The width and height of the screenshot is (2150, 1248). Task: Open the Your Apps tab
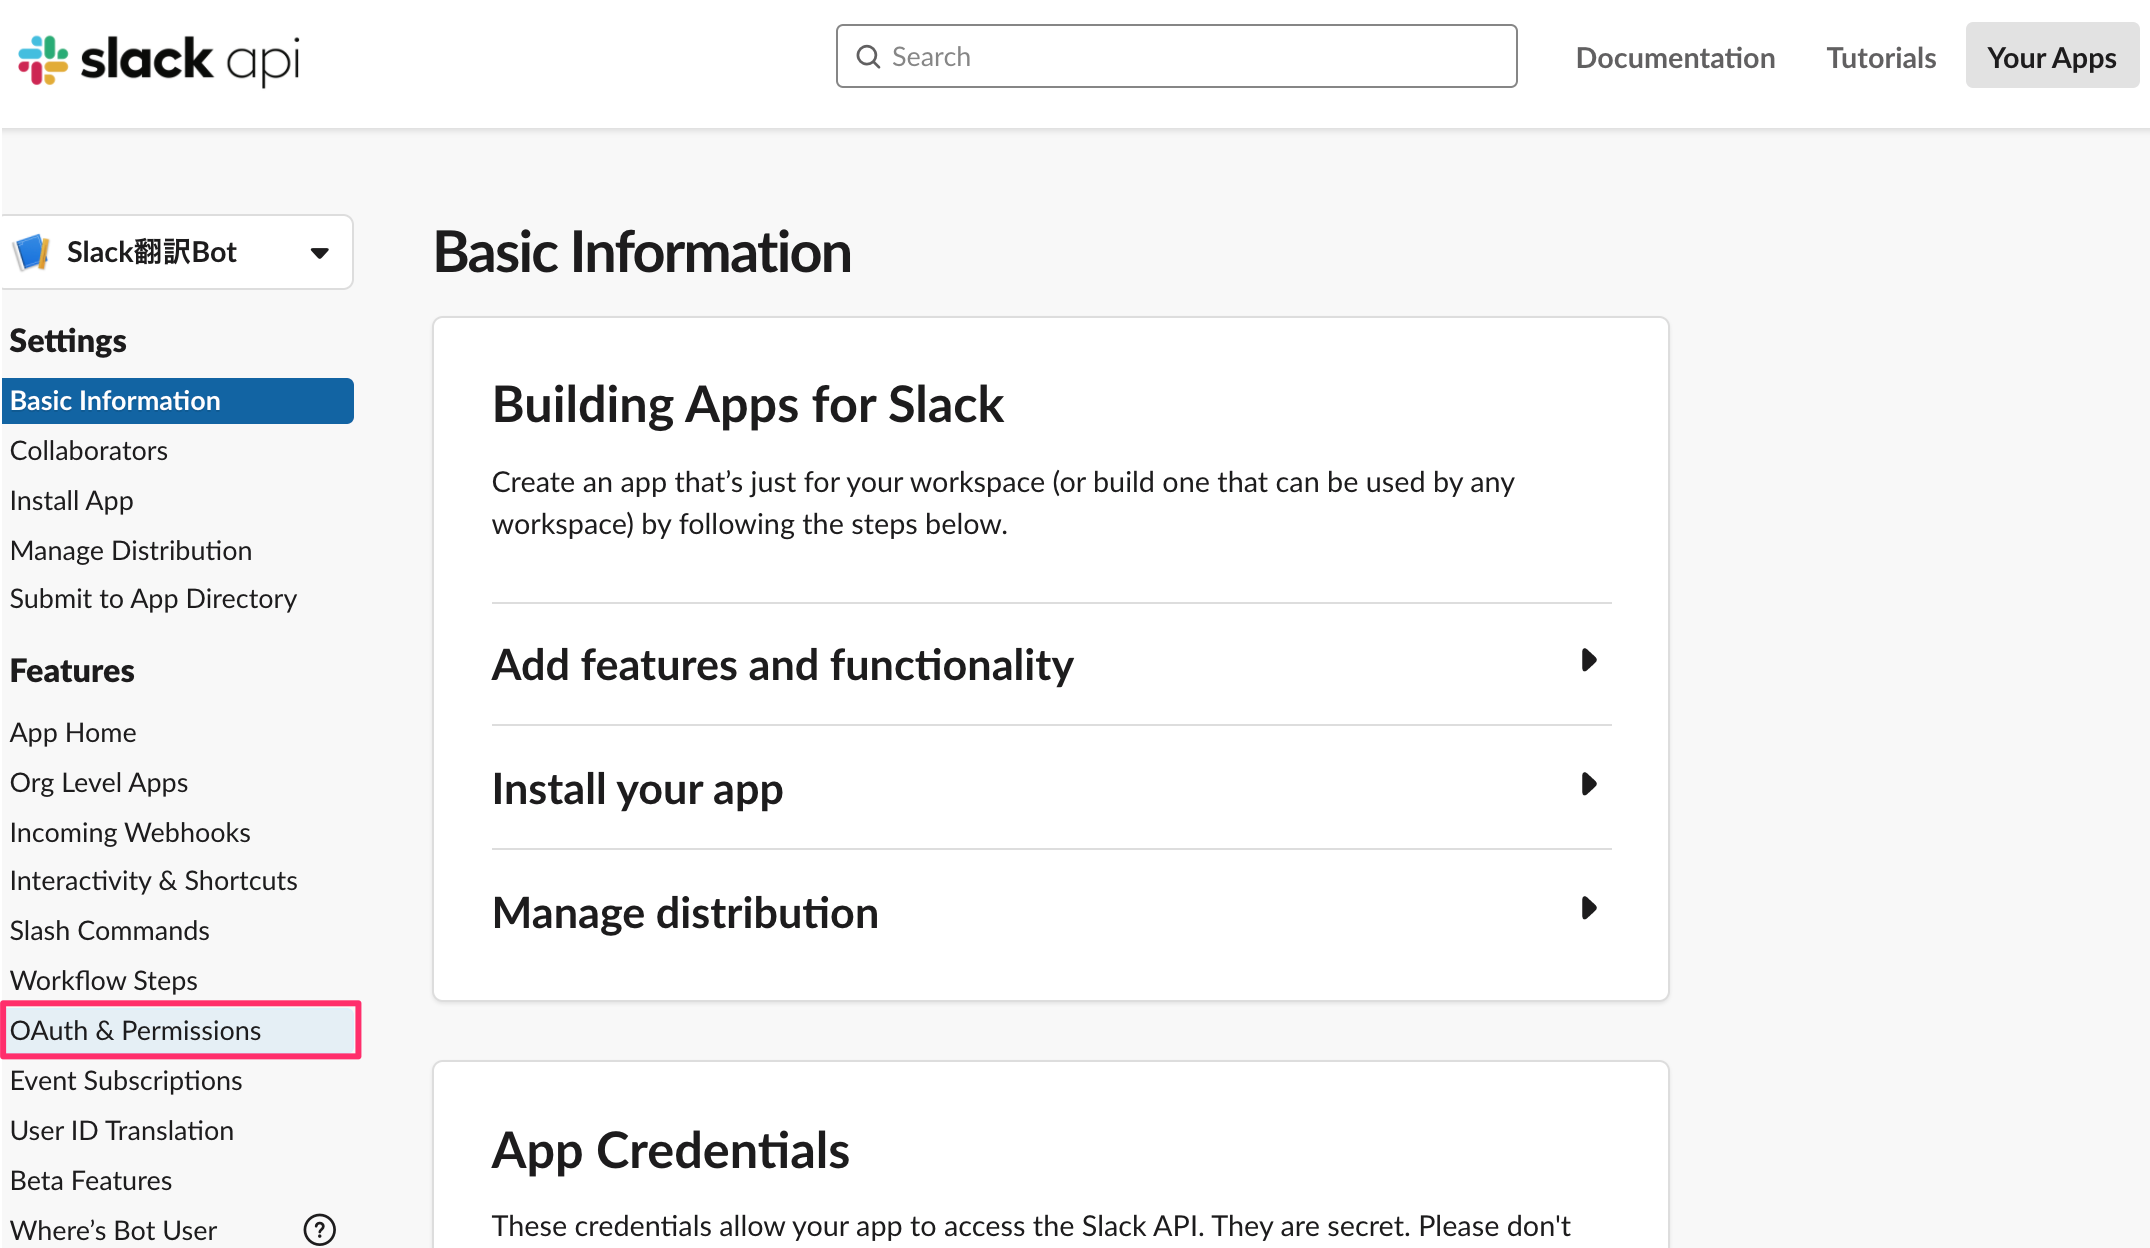(2051, 57)
